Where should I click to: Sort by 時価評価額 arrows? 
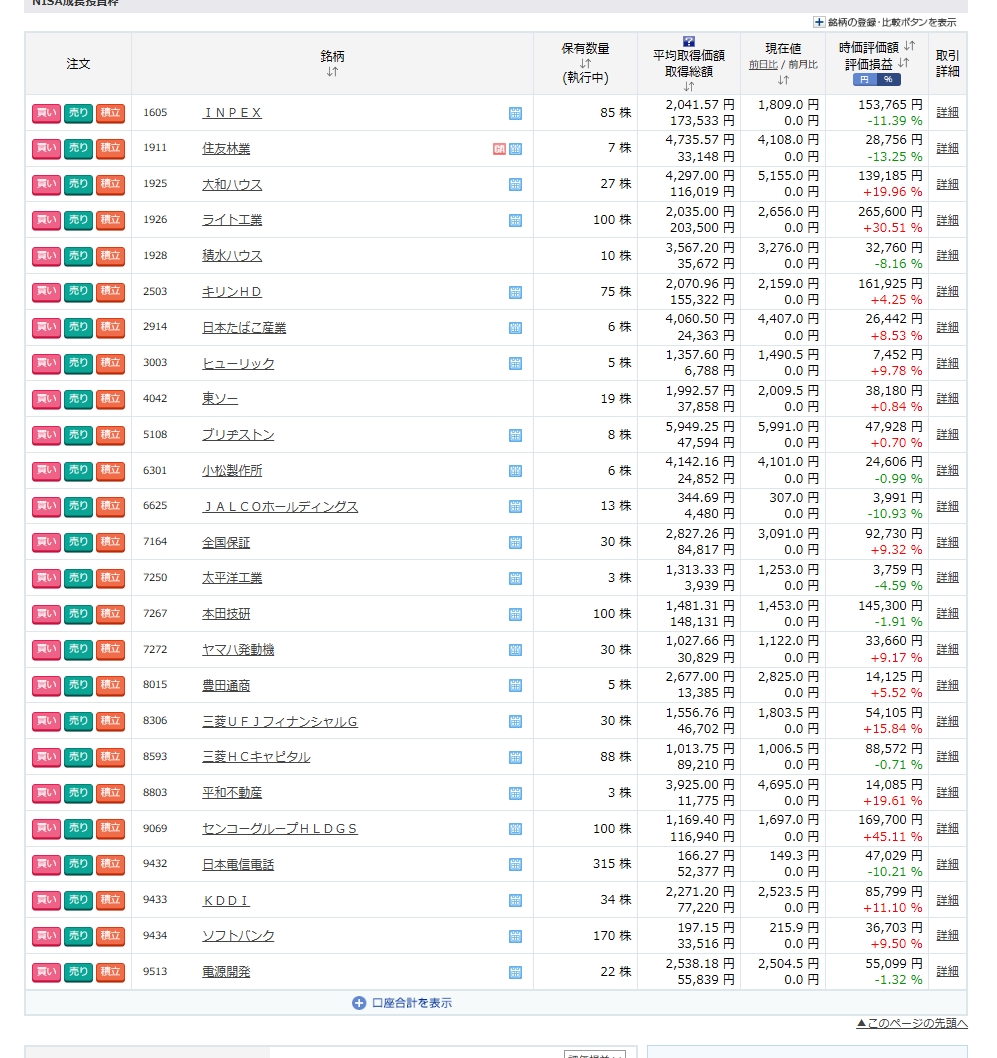909,46
